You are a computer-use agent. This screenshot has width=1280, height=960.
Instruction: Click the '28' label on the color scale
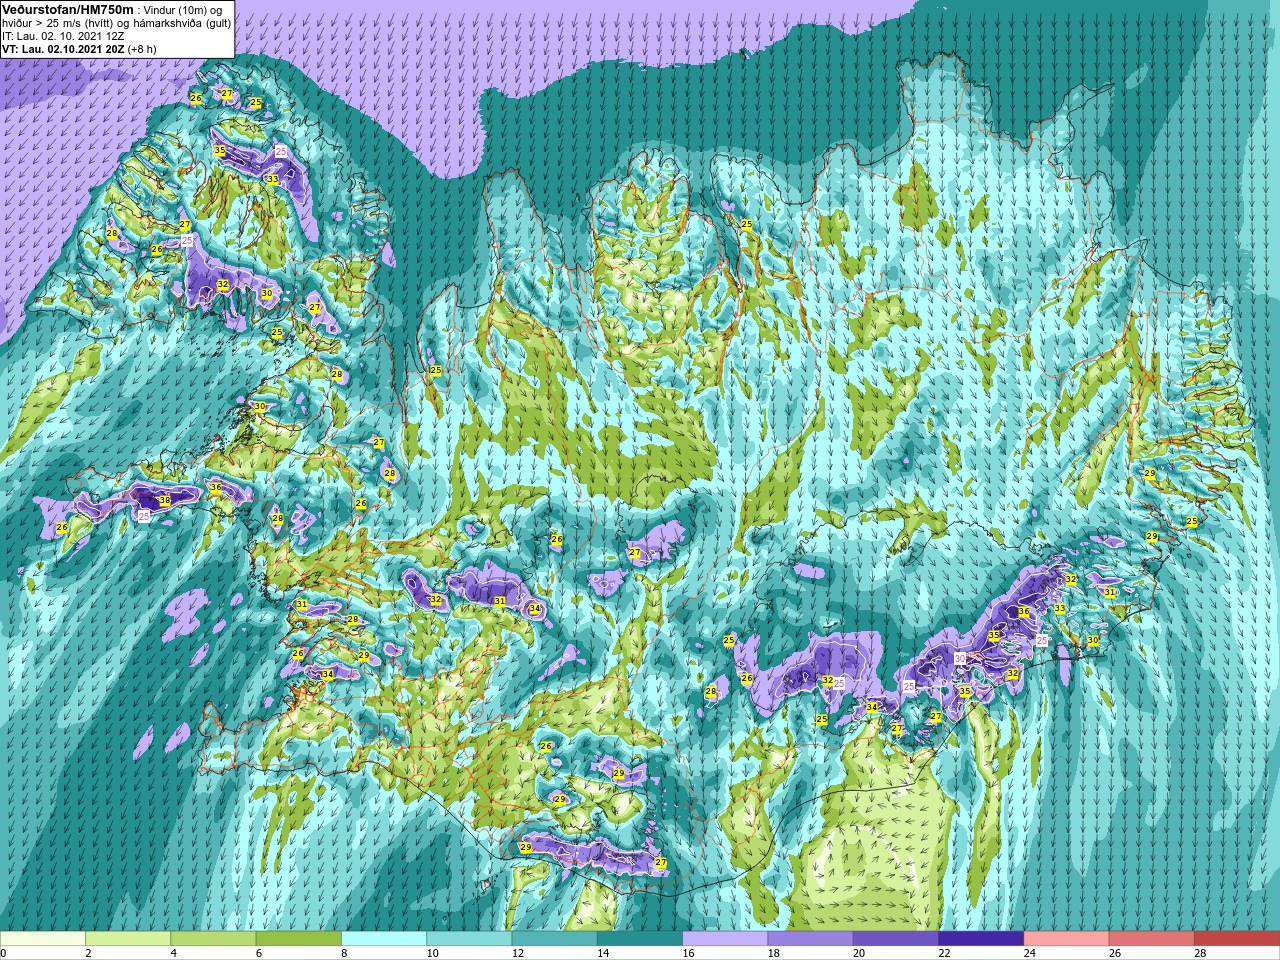coord(1200,953)
